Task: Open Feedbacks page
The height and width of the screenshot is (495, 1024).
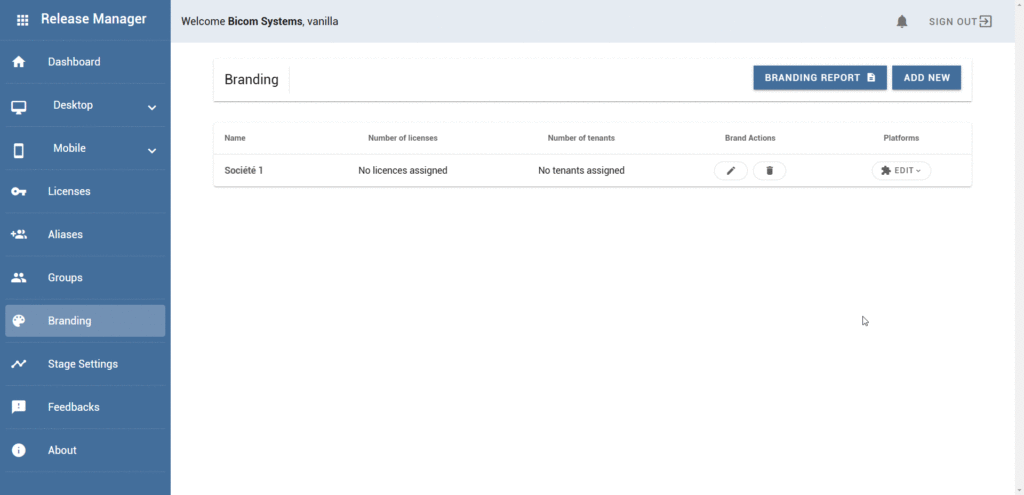Action: 85,407
